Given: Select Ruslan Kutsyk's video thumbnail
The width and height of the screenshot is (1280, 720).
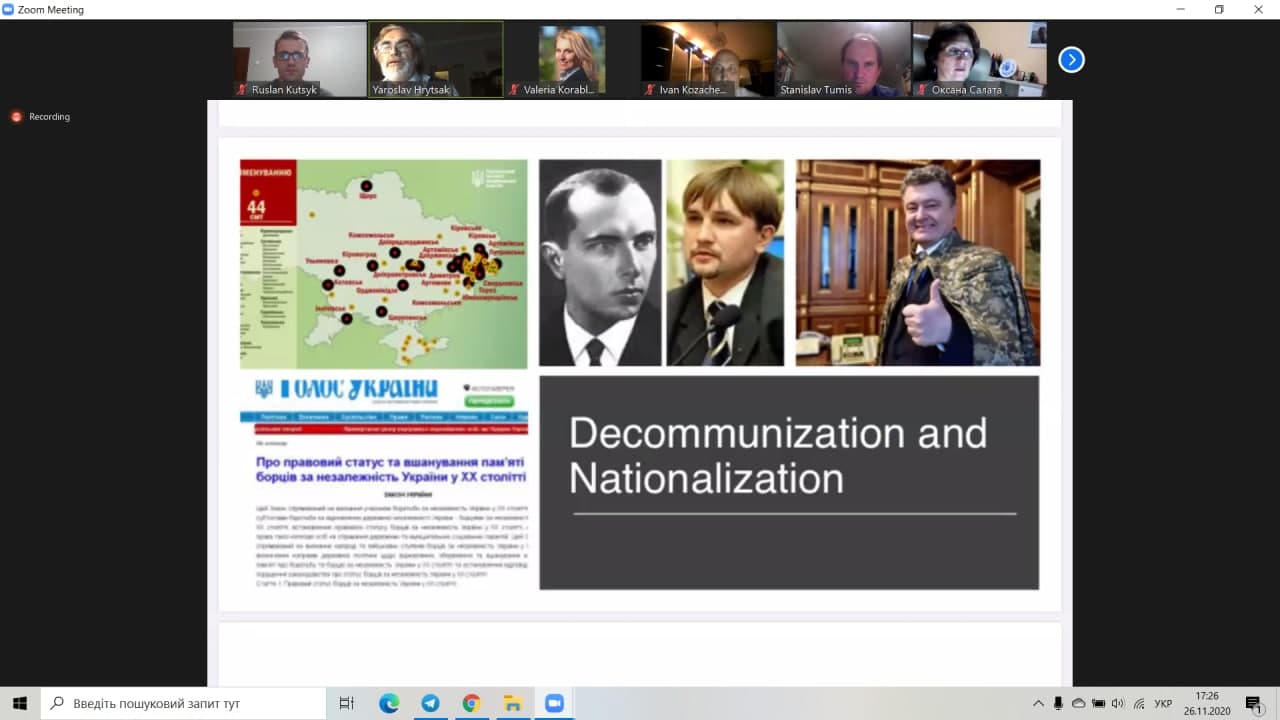Looking at the screenshot, I should coord(300,59).
